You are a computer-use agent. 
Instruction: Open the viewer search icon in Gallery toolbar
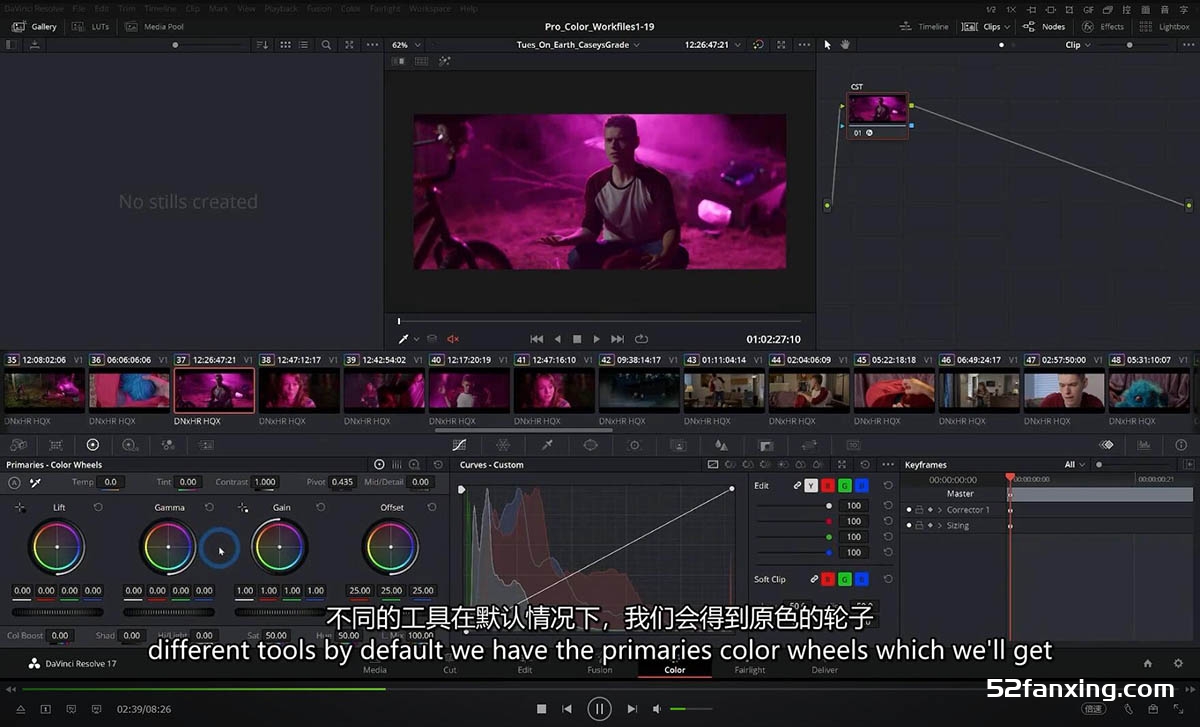[x=326, y=45]
